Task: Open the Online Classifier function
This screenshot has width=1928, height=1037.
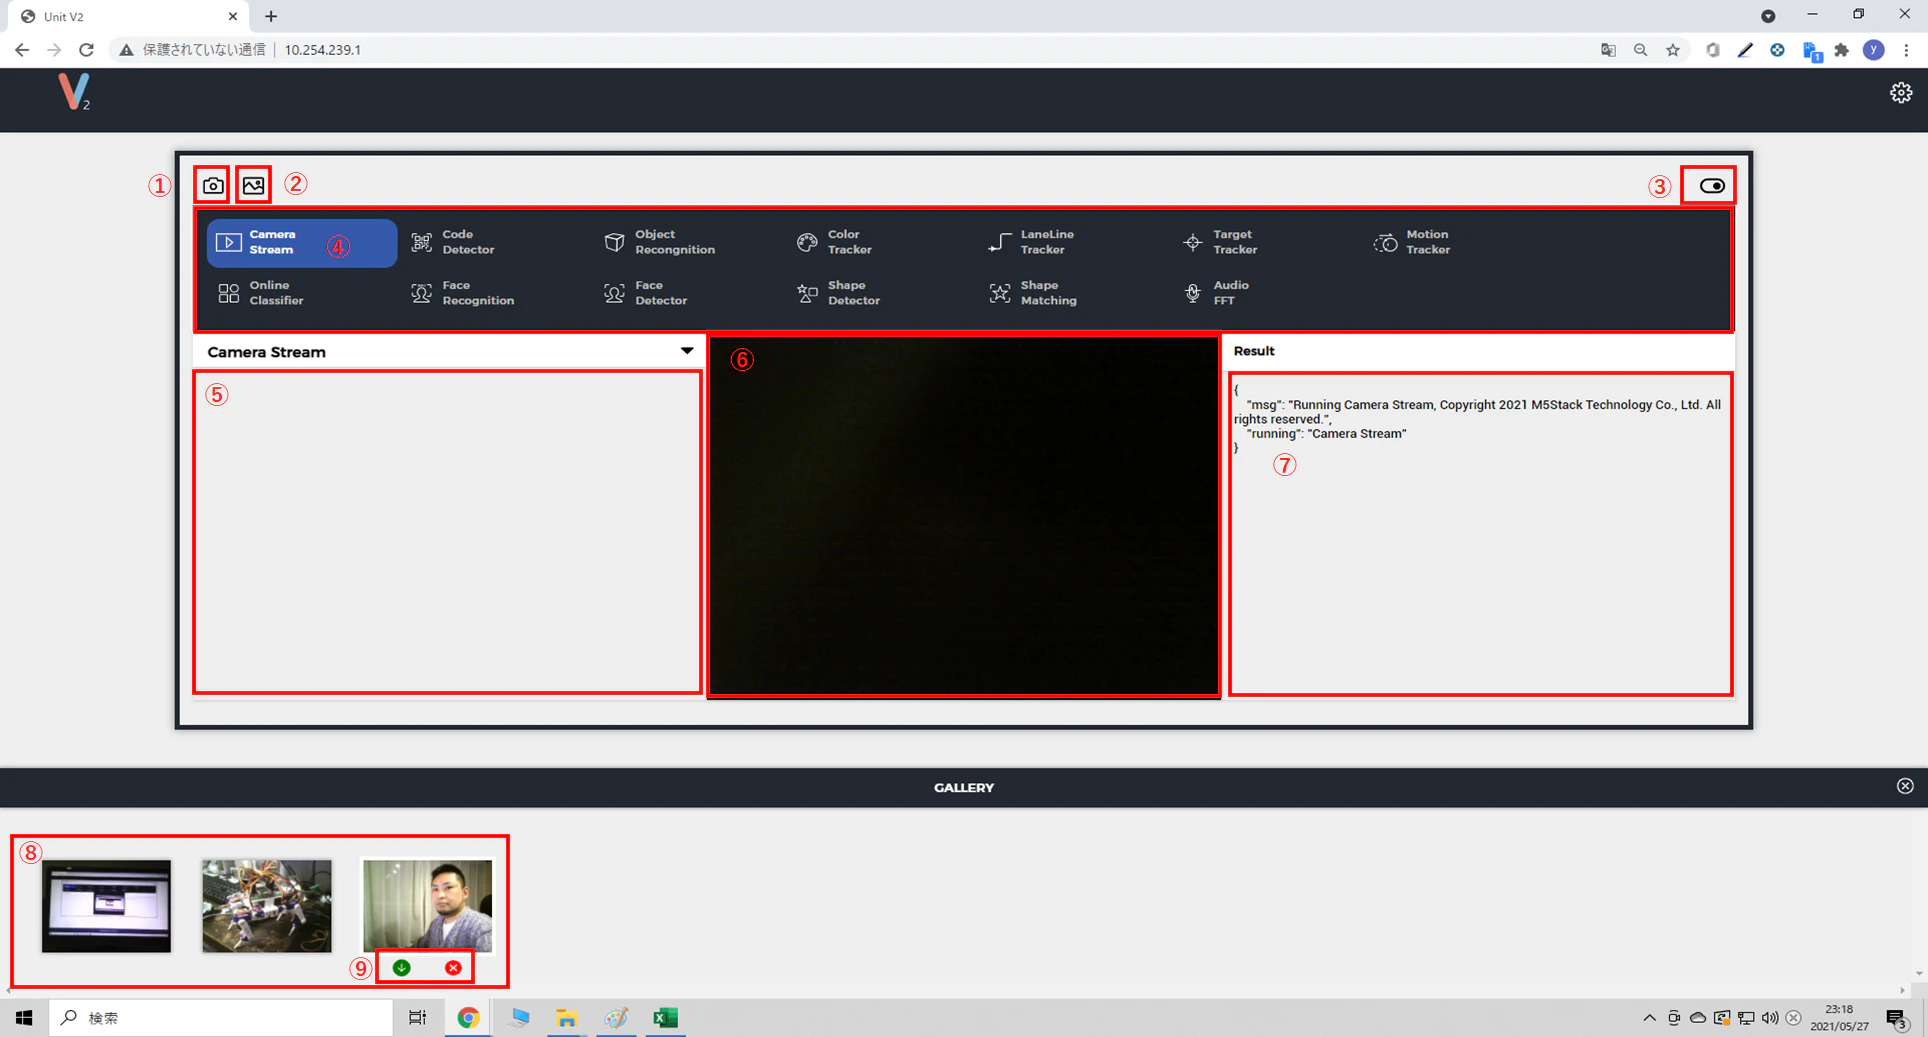Action: point(261,293)
